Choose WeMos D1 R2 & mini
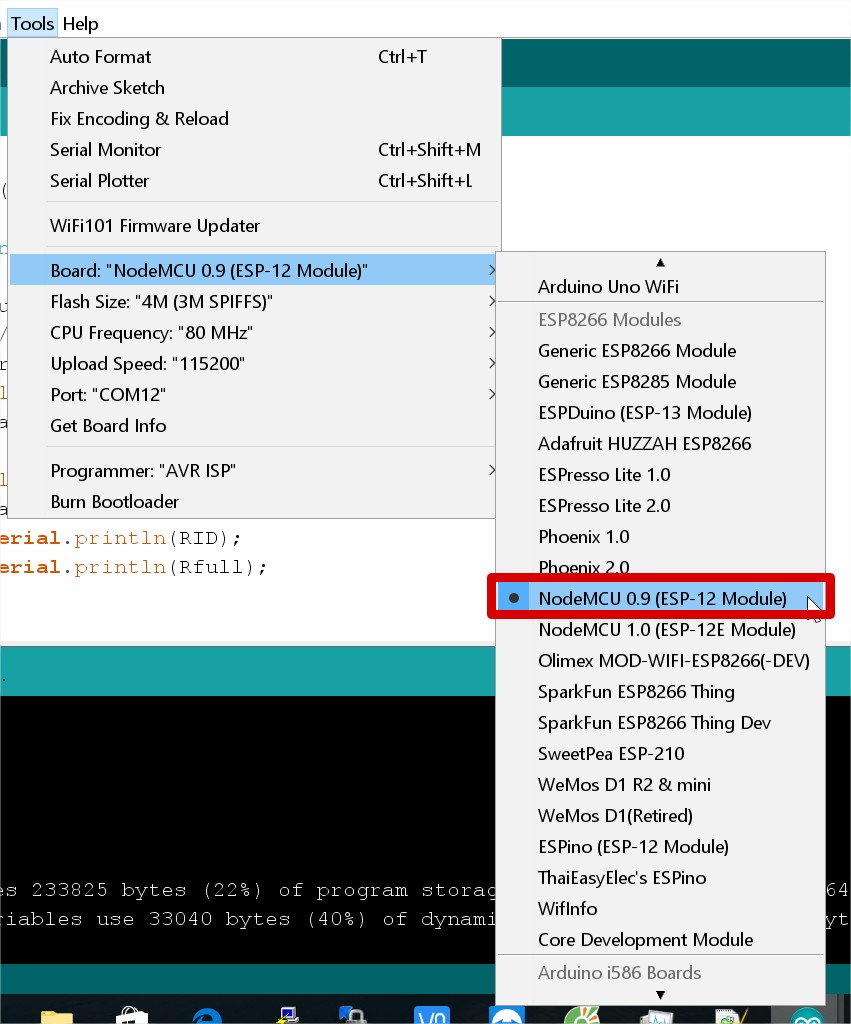851x1024 pixels. click(660, 785)
